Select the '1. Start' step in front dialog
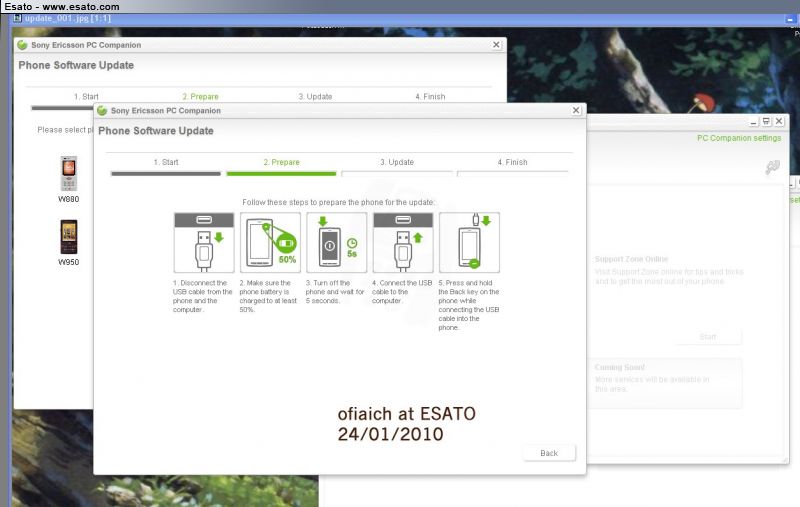800x507 pixels. [x=166, y=162]
